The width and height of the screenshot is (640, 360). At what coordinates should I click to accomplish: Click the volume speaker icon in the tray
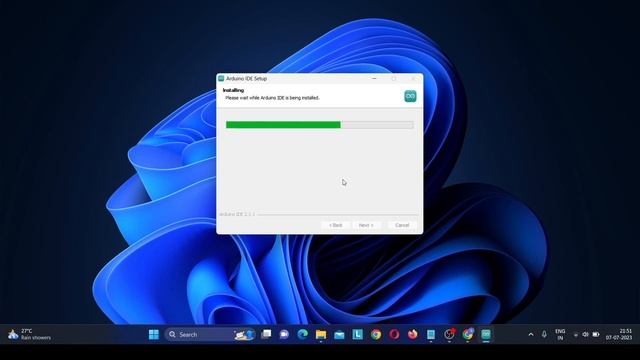click(x=585, y=335)
